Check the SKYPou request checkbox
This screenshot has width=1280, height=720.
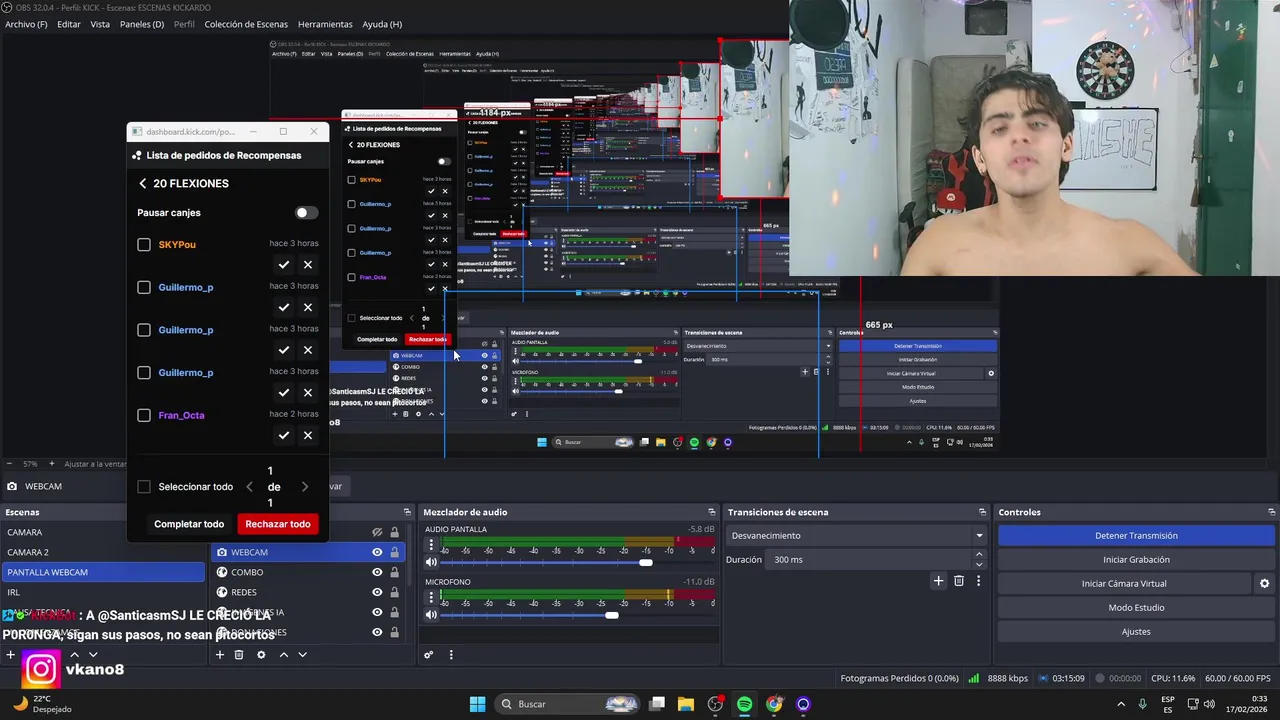tap(144, 245)
